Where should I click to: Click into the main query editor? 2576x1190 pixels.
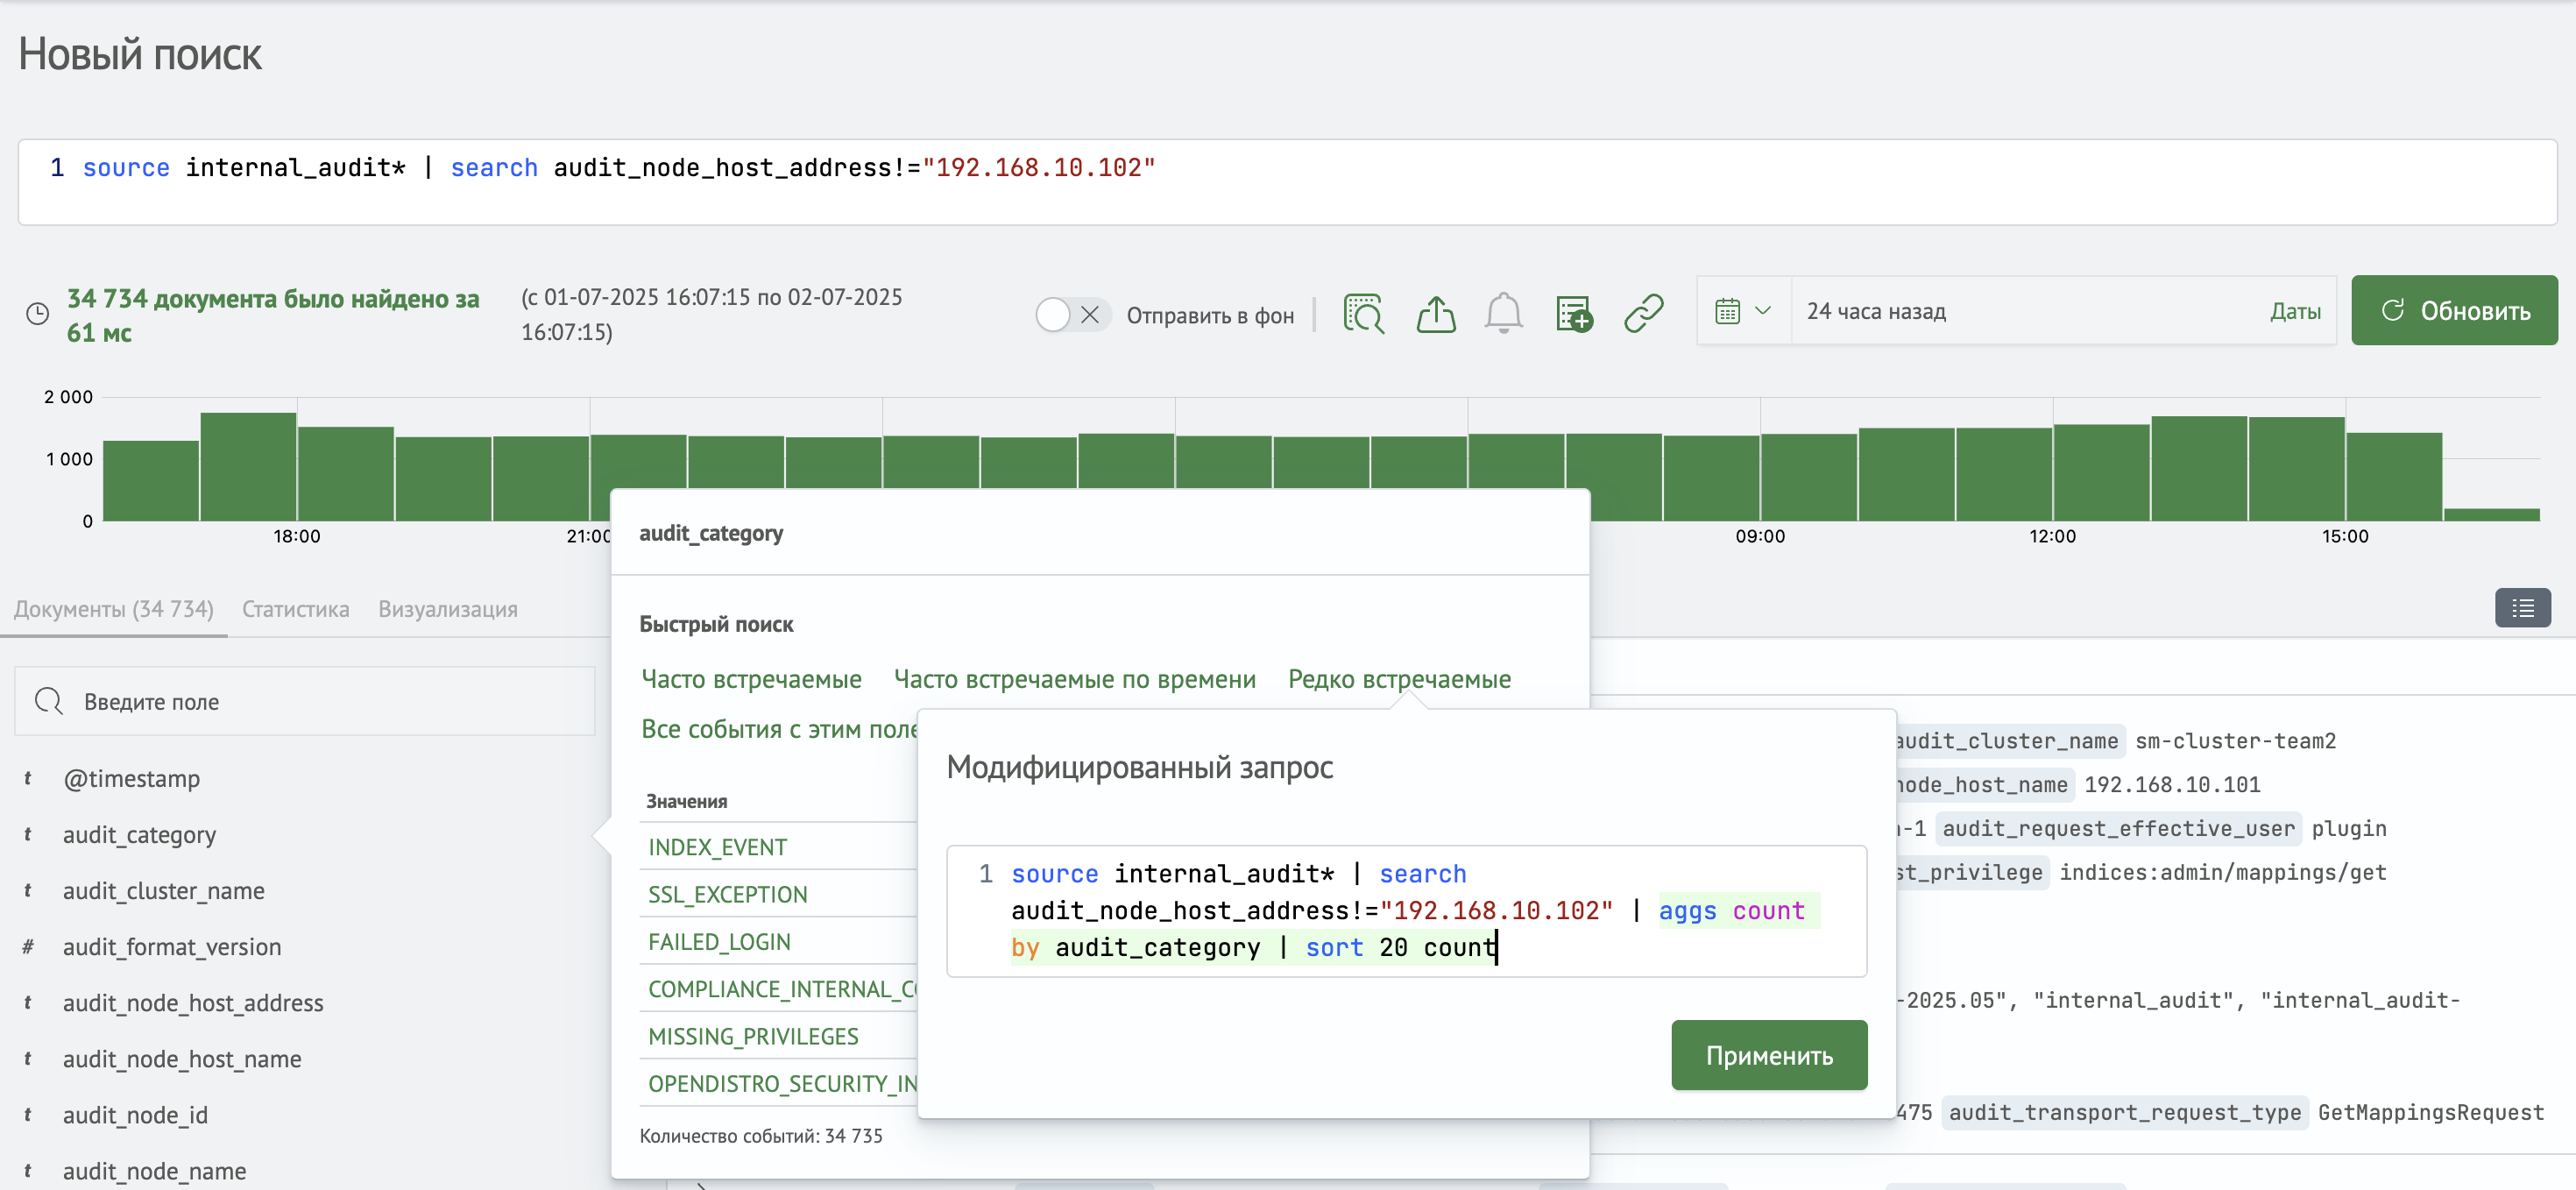(x=1287, y=182)
